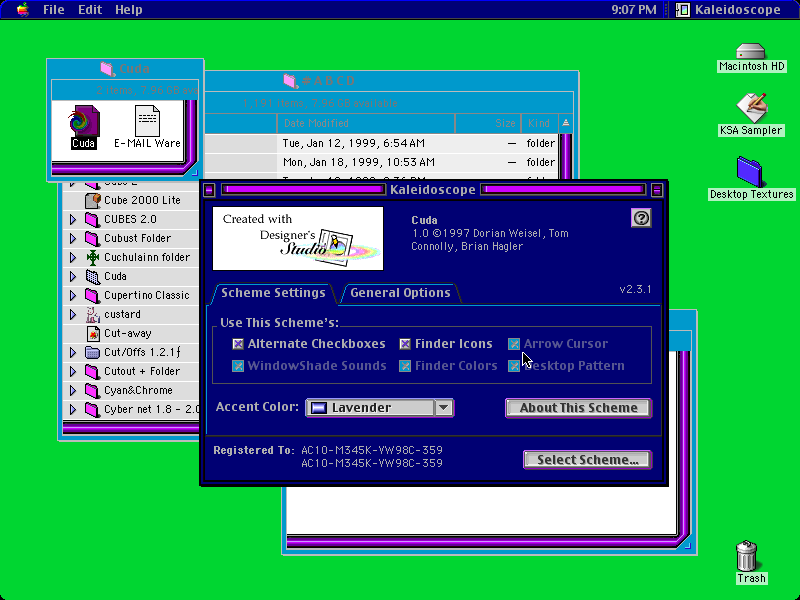This screenshot has width=800, height=600.
Task: Select the custard icon in list
Action: (92, 314)
